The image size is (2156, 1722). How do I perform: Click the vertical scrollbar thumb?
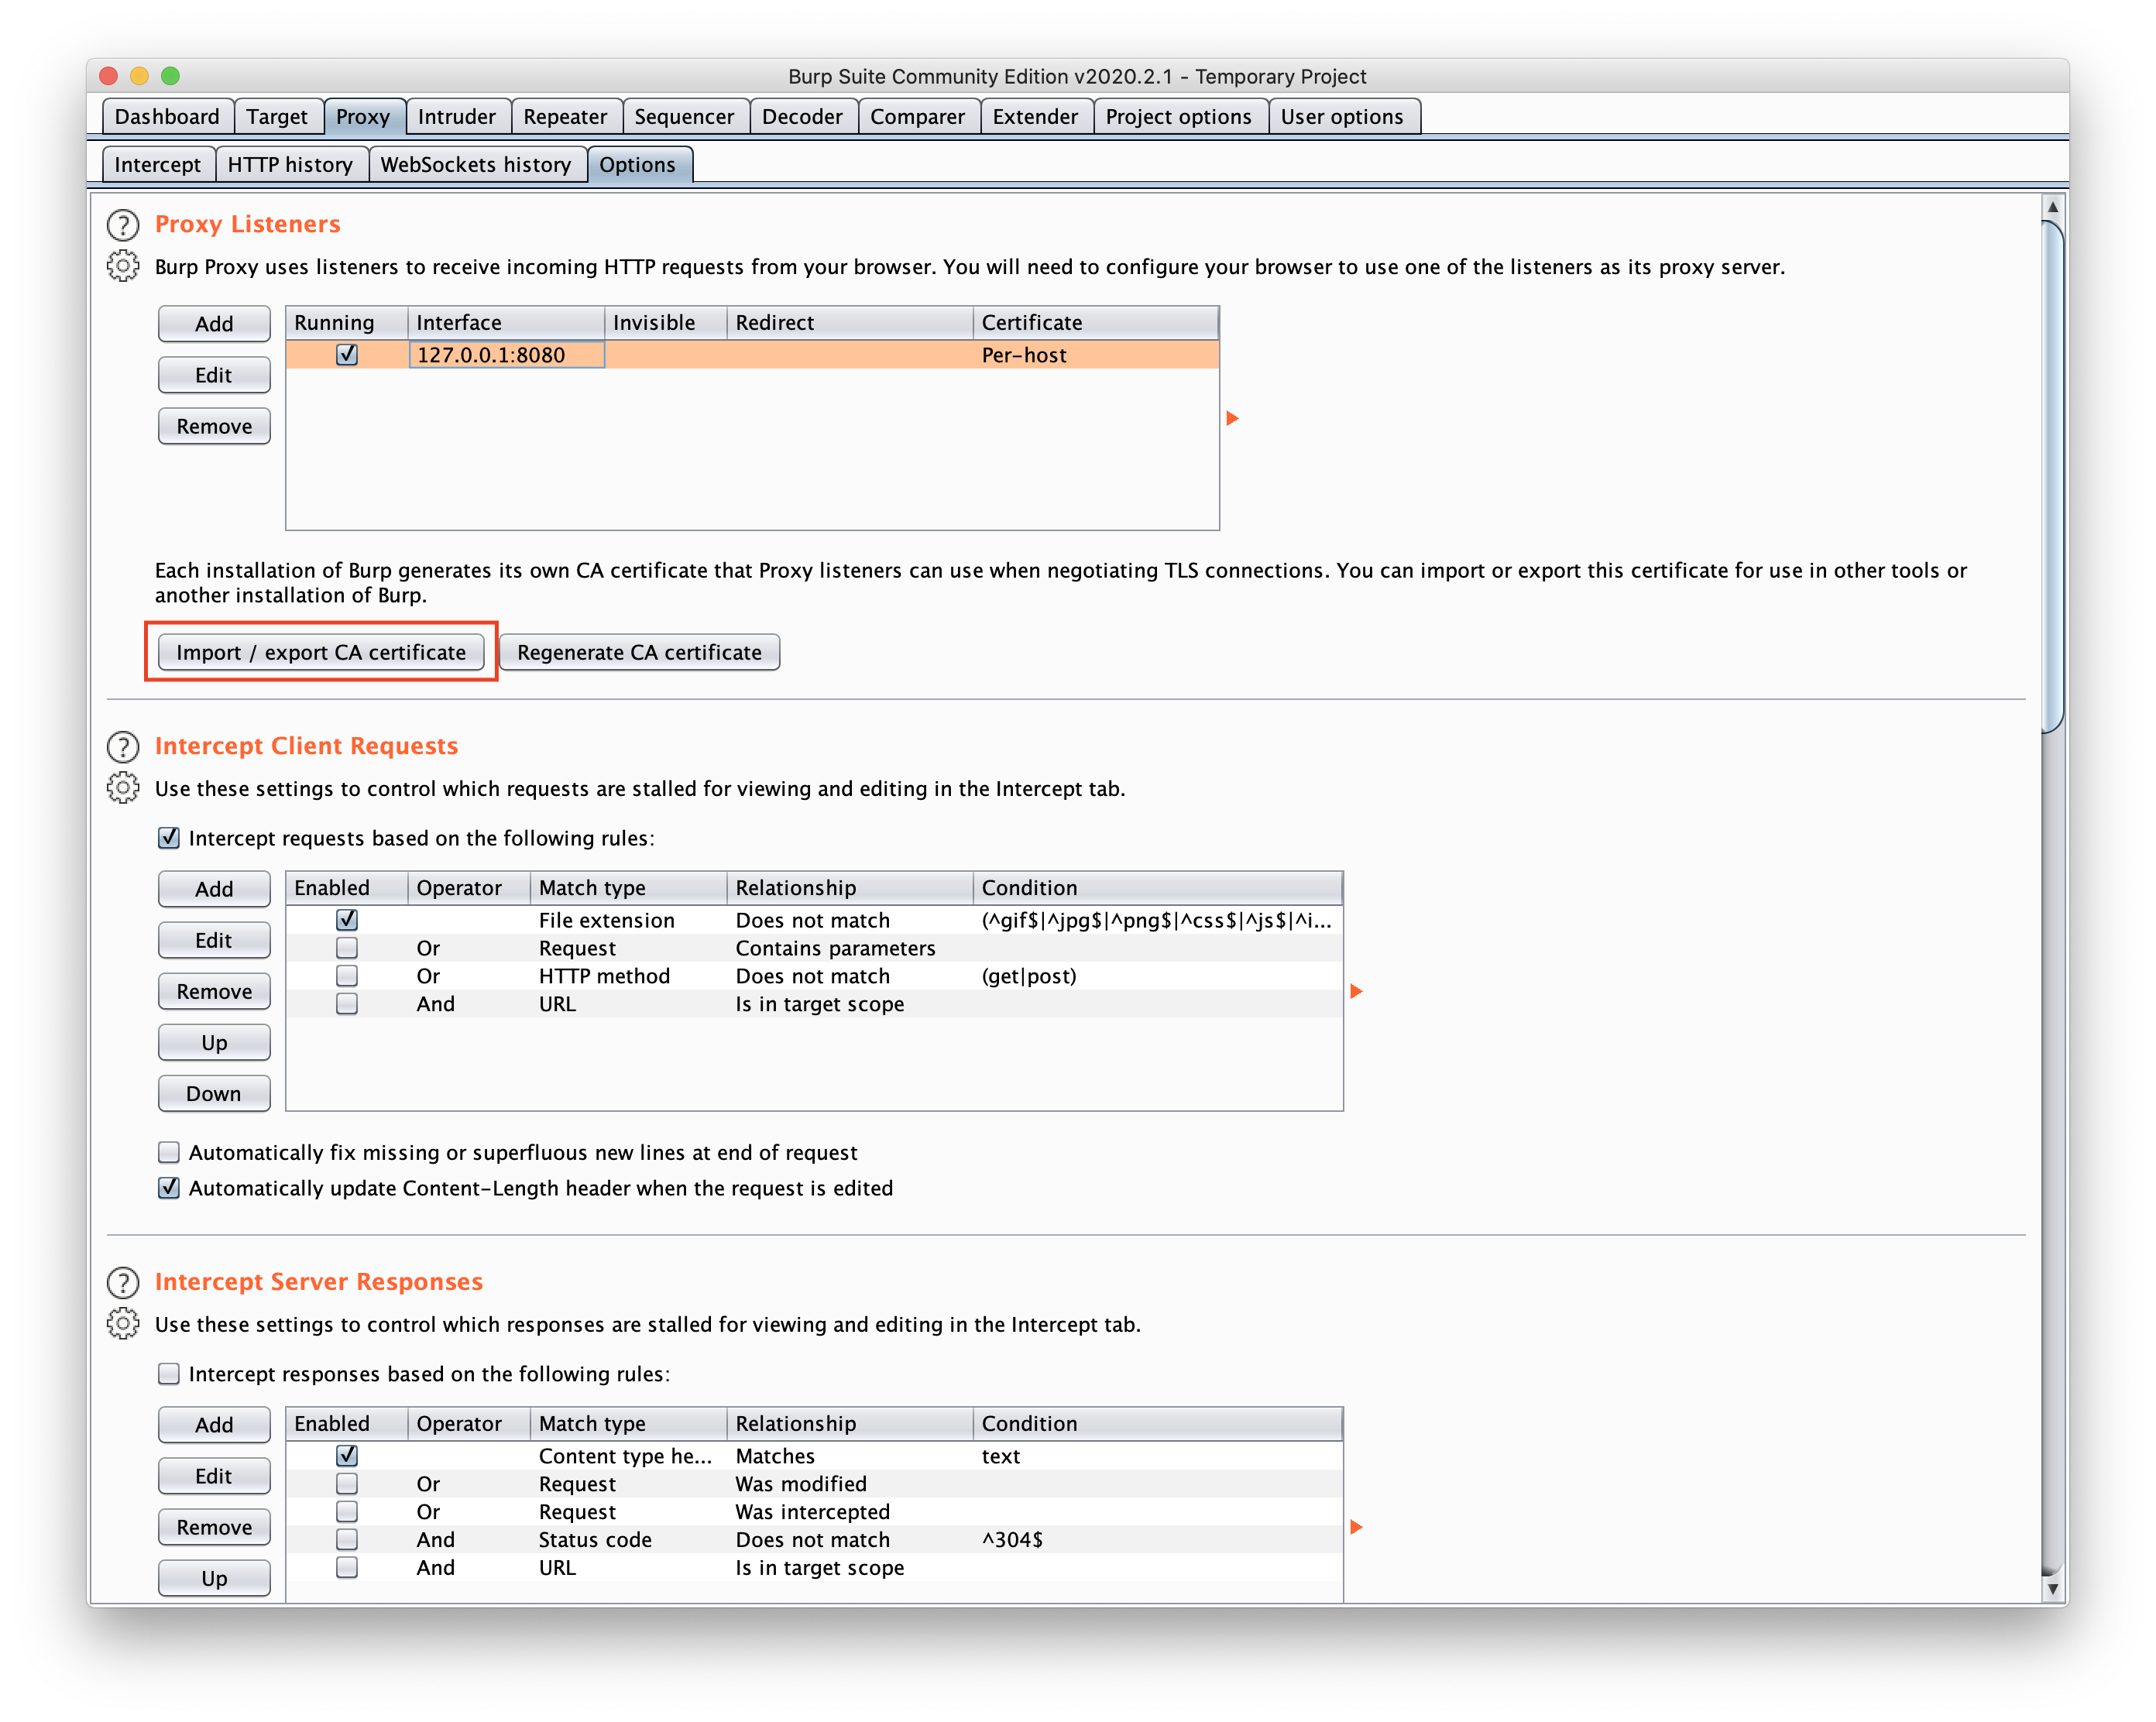pos(2052,476)
